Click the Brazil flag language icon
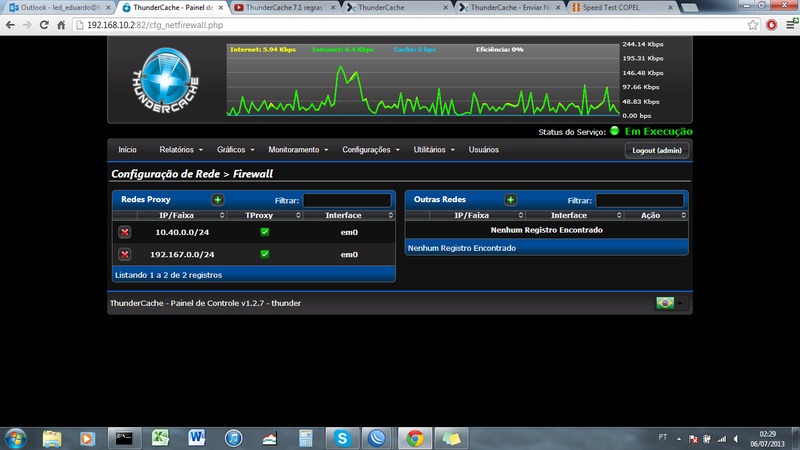The image size is (800, 450). pyautogui.click(x=665, y=303)
